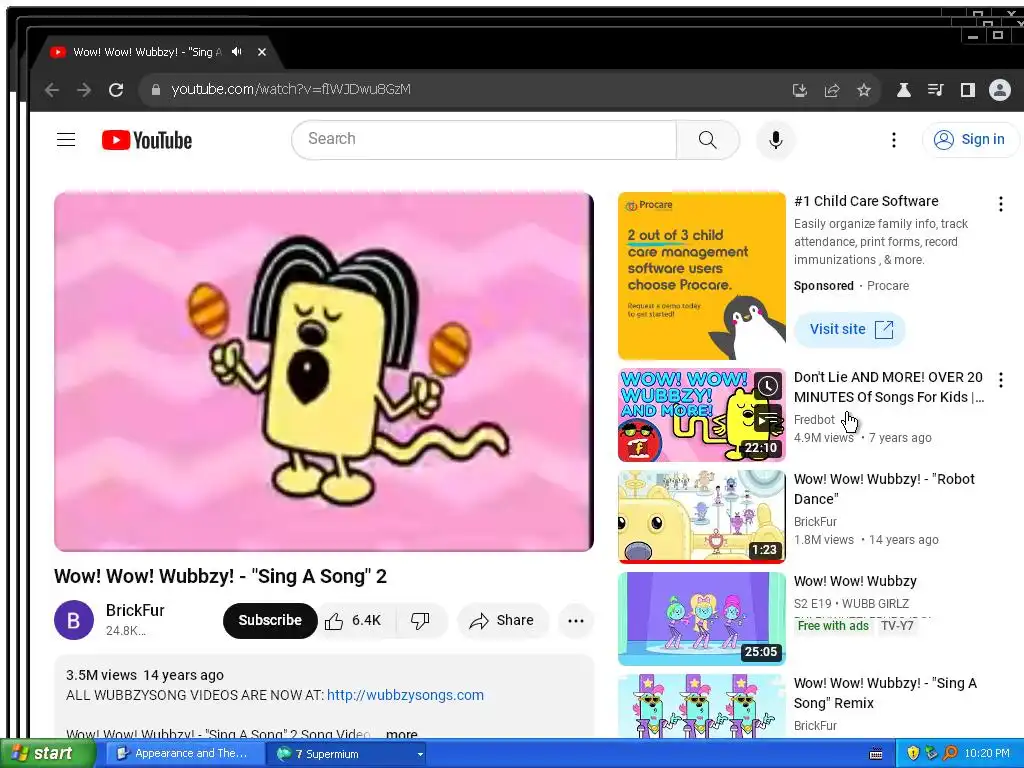Add Don't Lie video to Watch later
This screenshot has width=1024, height=768.
(x=768, y=386)
